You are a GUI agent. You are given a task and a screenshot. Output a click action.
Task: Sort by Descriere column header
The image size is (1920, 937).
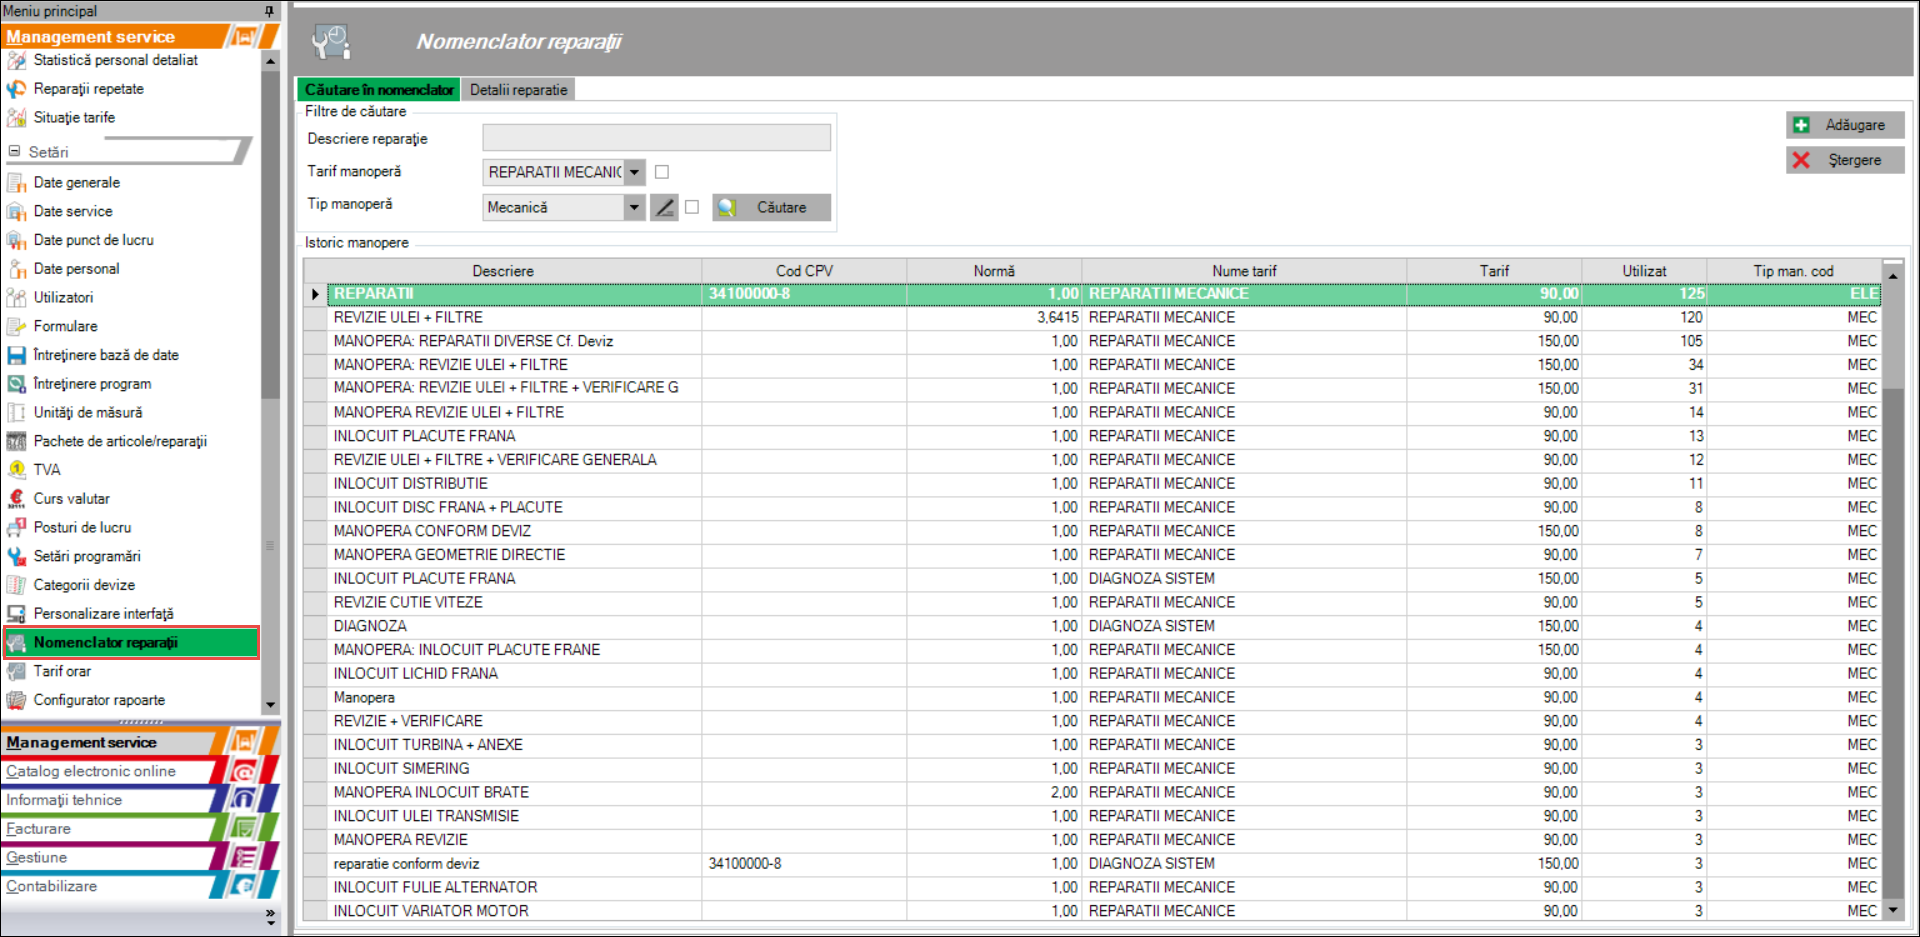(503, 271)
